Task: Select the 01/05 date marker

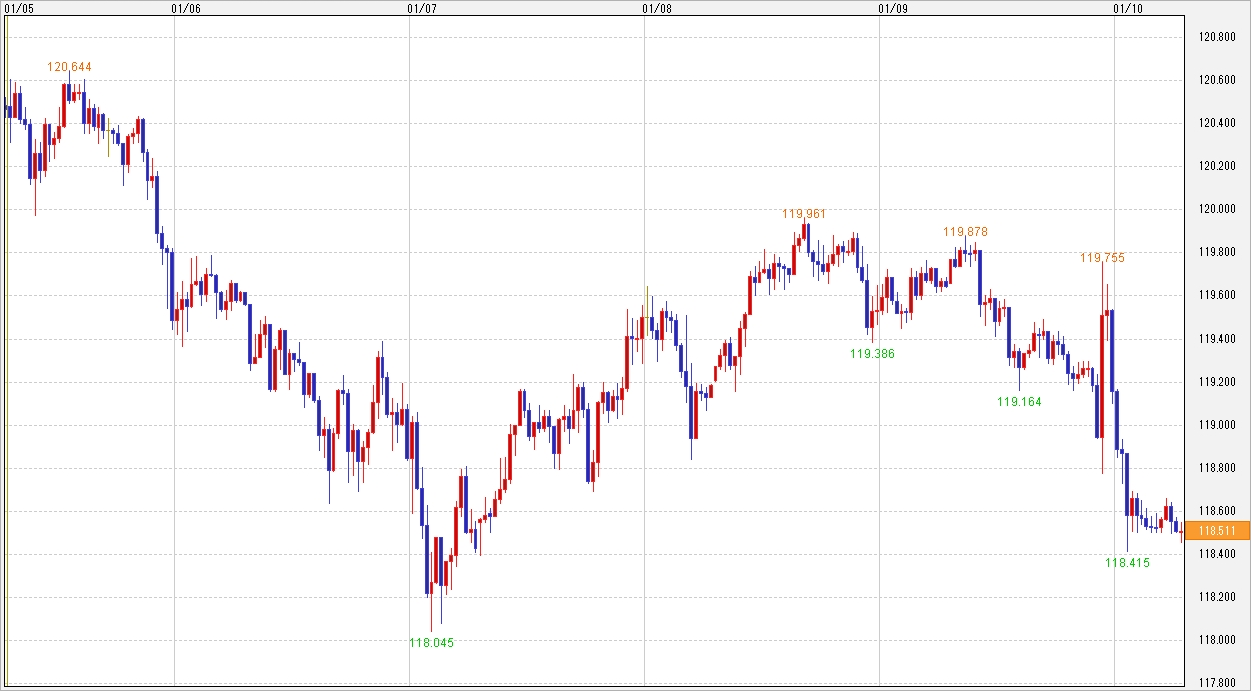Action: click(x=19, y=8)
